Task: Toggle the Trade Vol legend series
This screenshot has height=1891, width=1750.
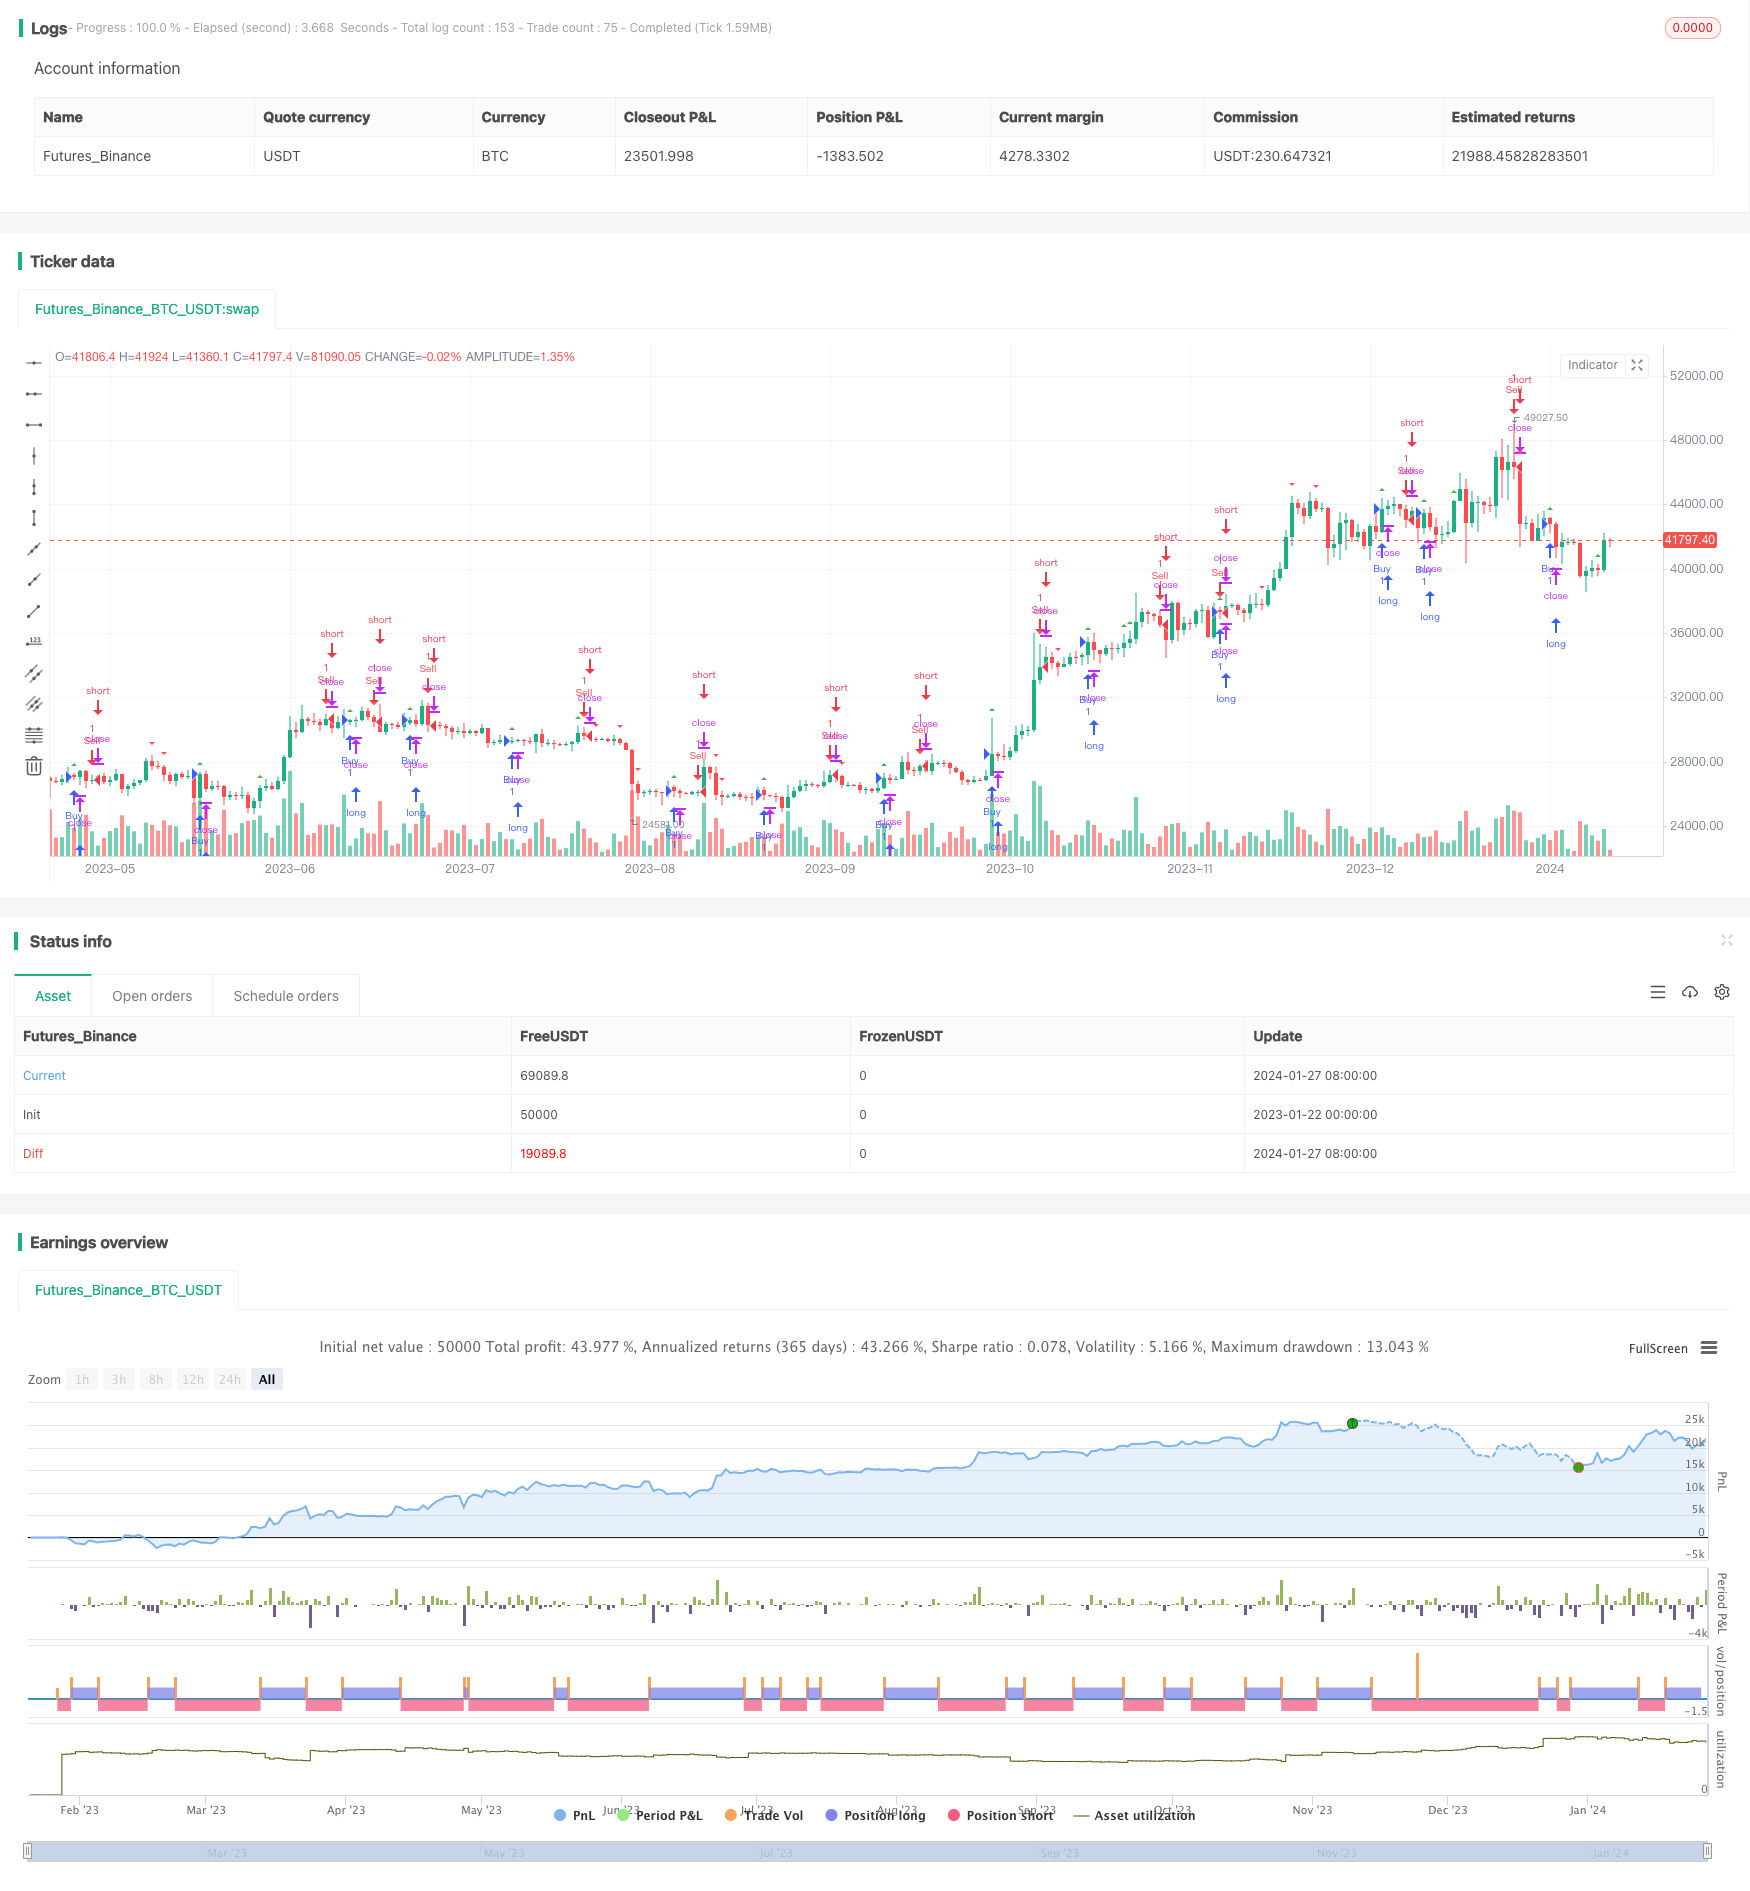Action: tap(764, 1815)
